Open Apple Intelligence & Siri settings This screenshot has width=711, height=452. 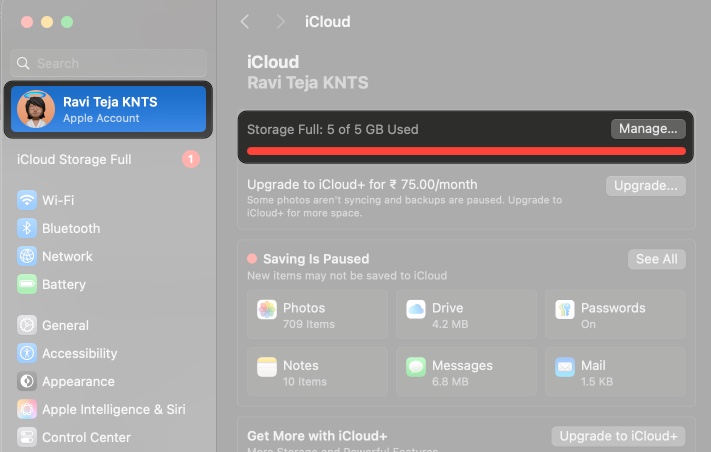113,409
